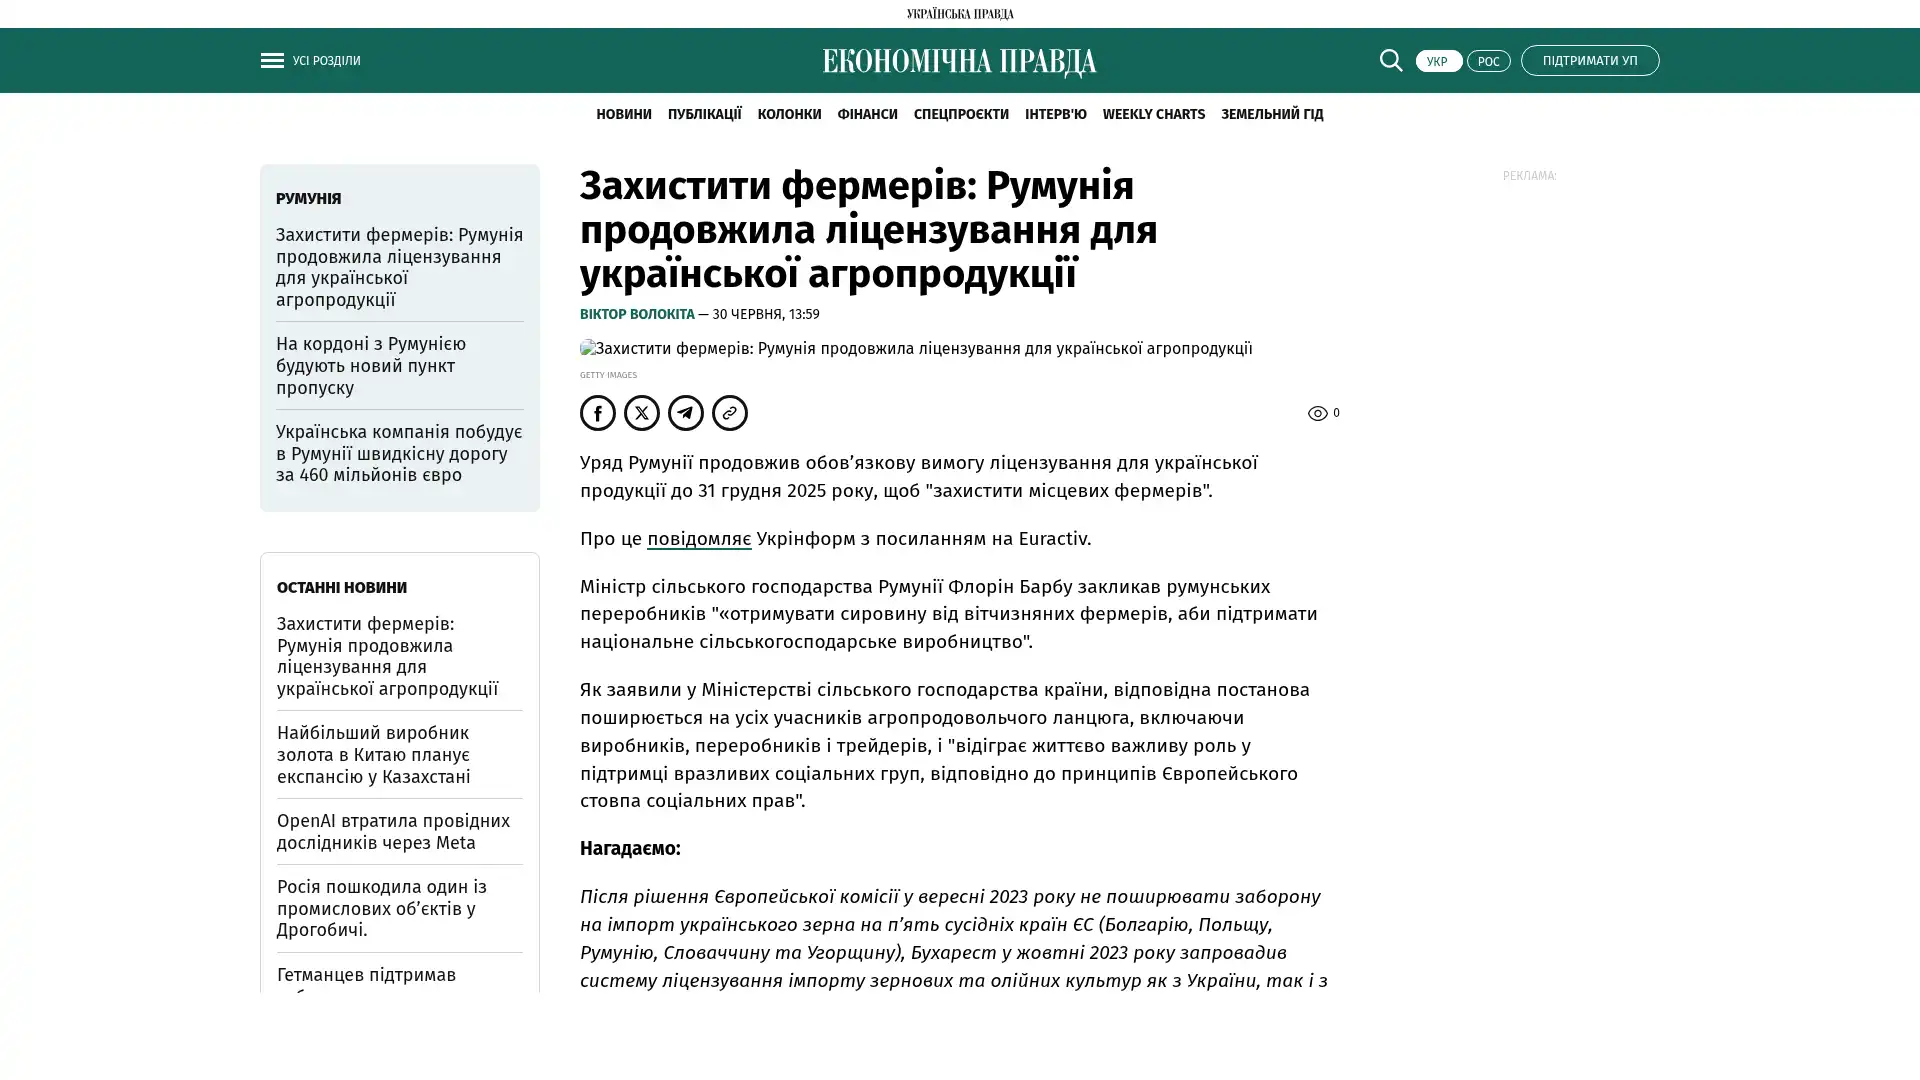The height and width of the screenshot is (1080, 1920).
Task: Copy article link icon
Action: click(x=730, y=413)
